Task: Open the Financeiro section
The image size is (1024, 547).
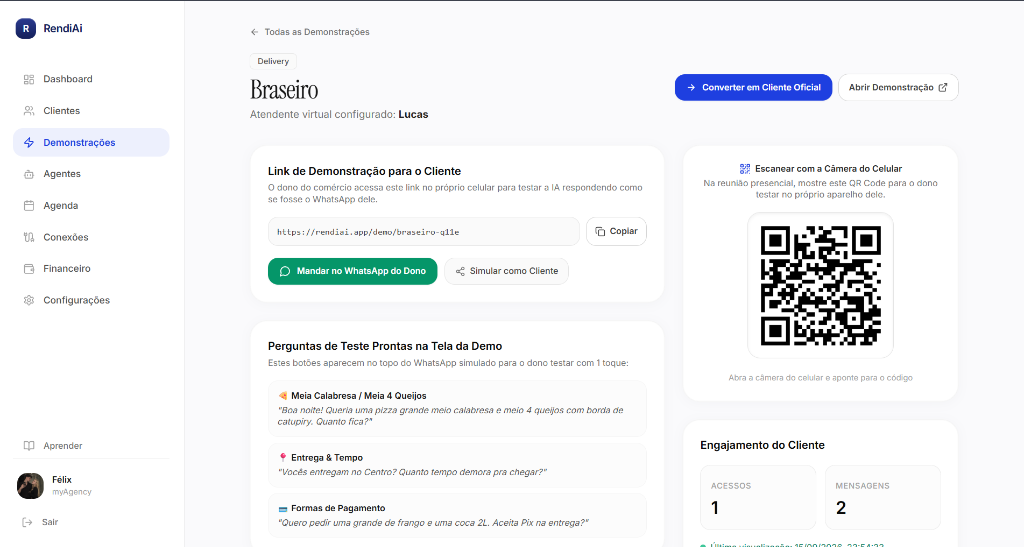Action: (x=91, y=269)
